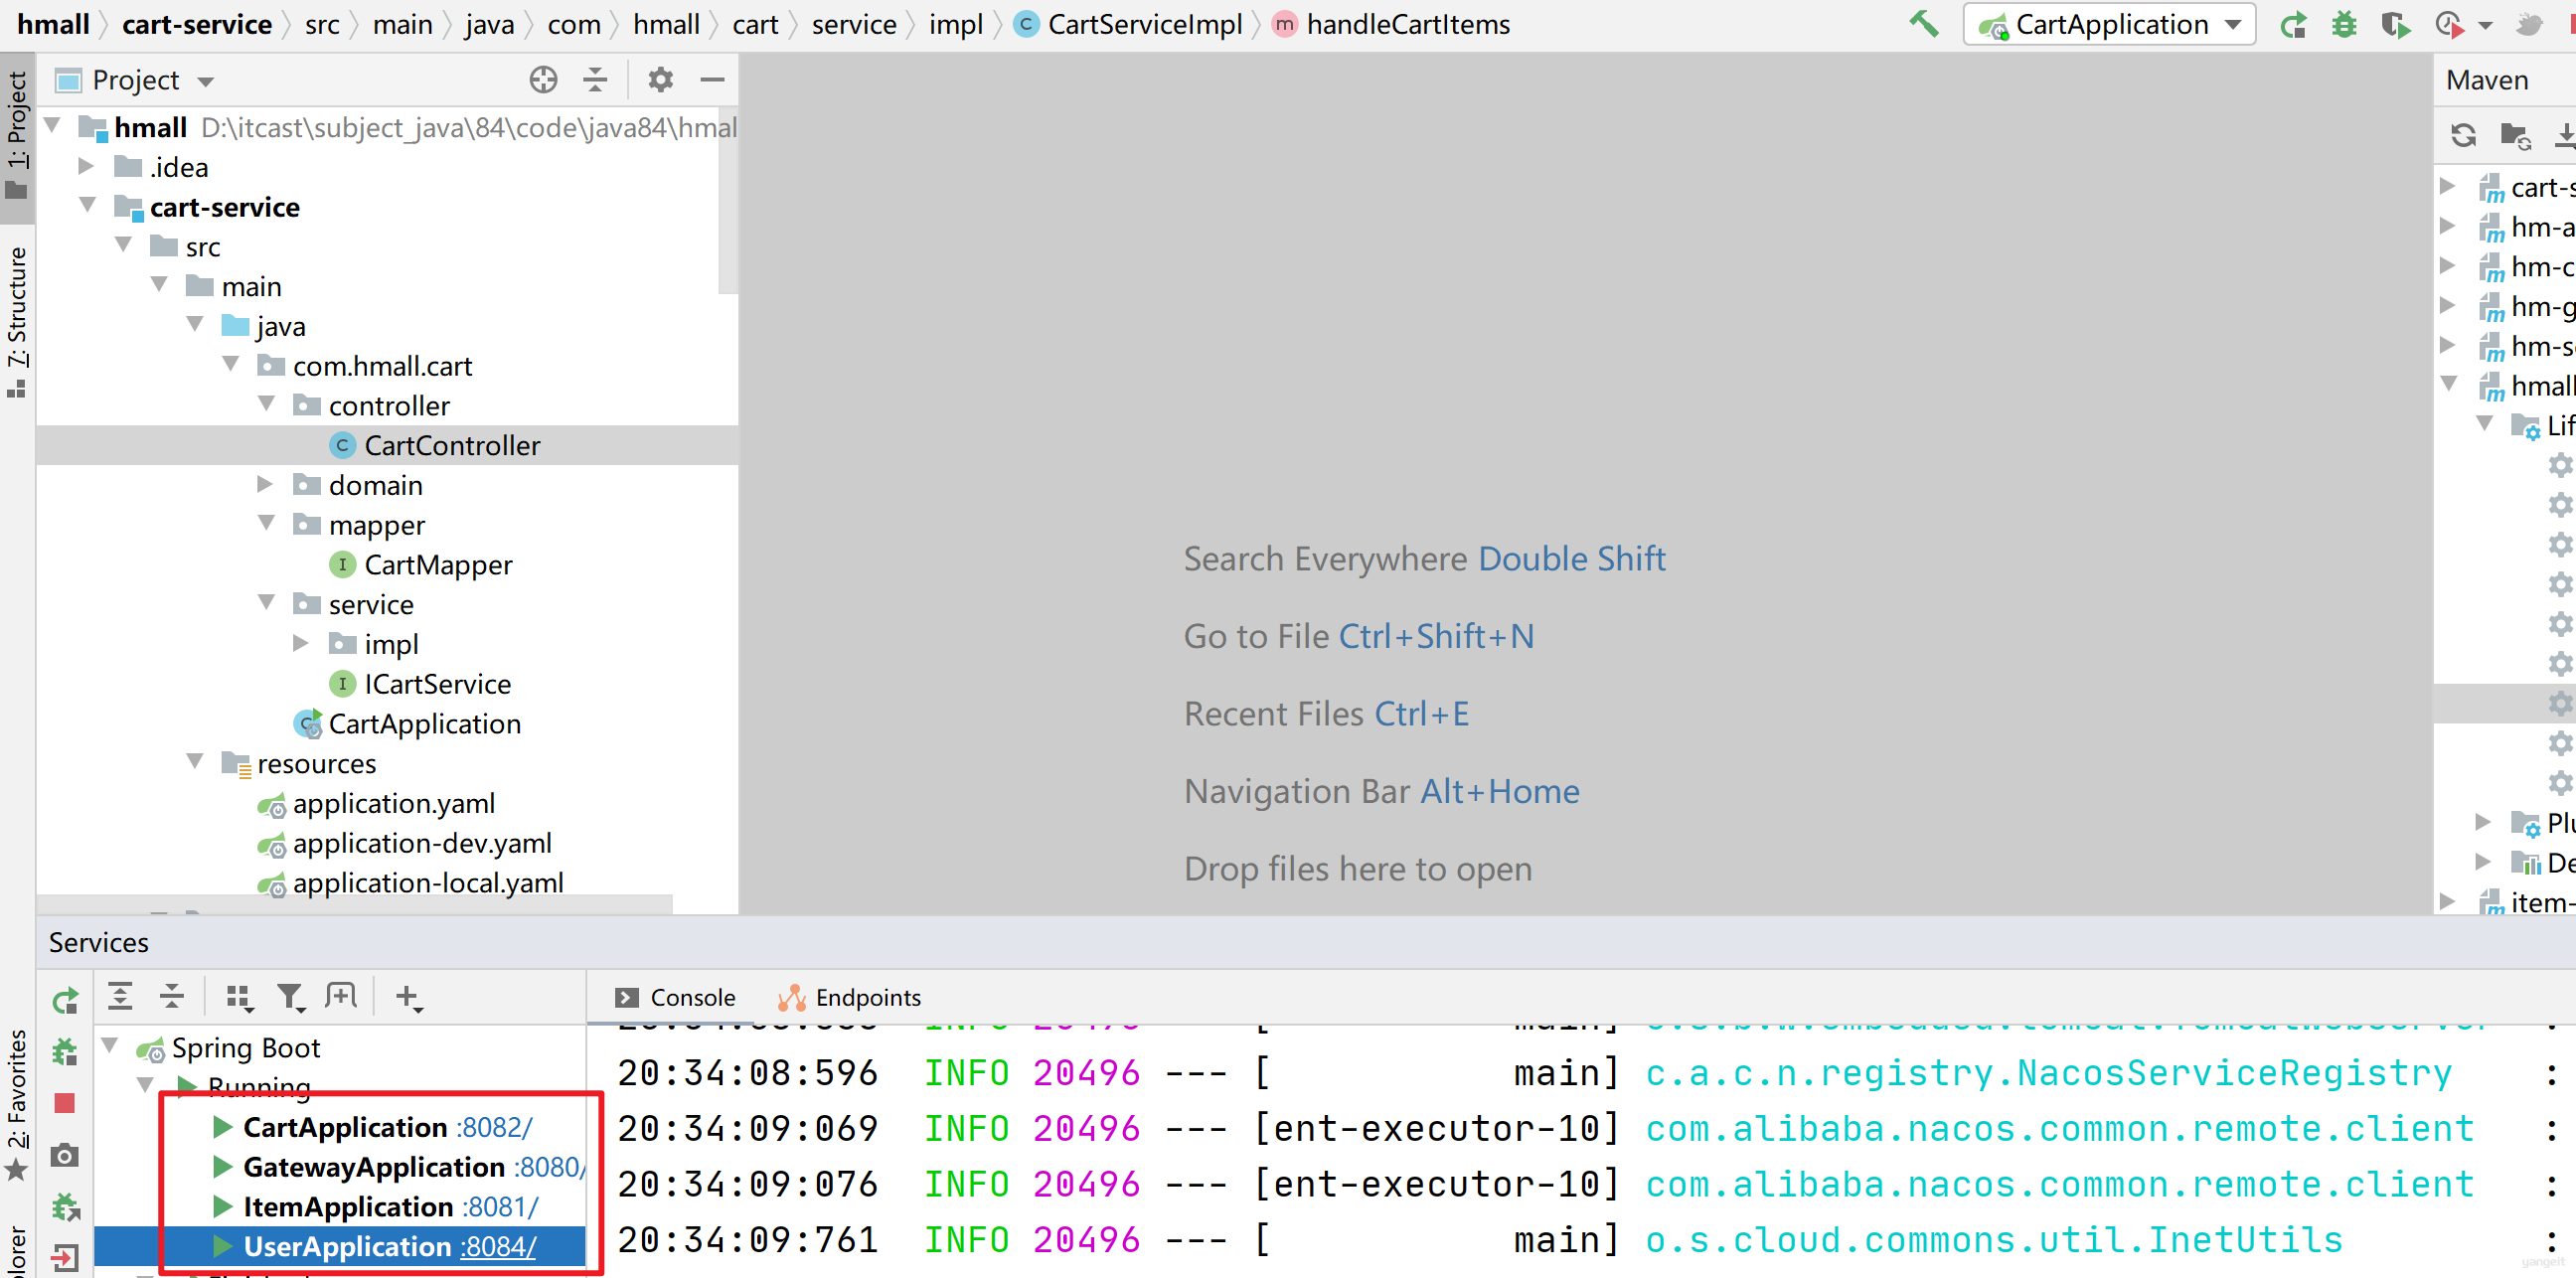Screen dimensions: 2576x1278
Task: Take a thread dump with camera icon
Action: click(x=65, y=1156)
